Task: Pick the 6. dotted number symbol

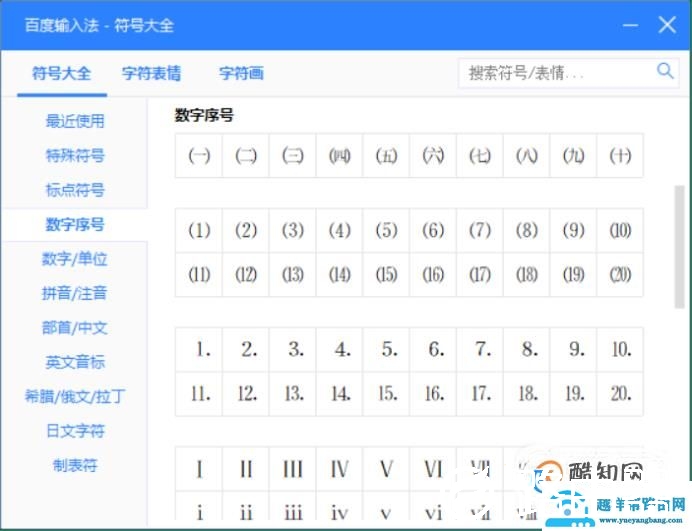Action: point(433,350)
